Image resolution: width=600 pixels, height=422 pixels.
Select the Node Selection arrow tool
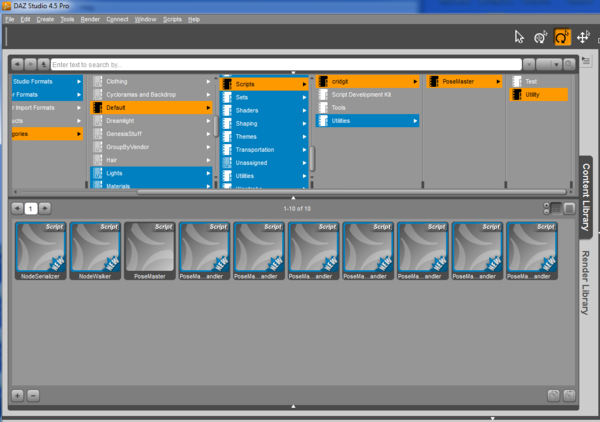coord(519,37)
